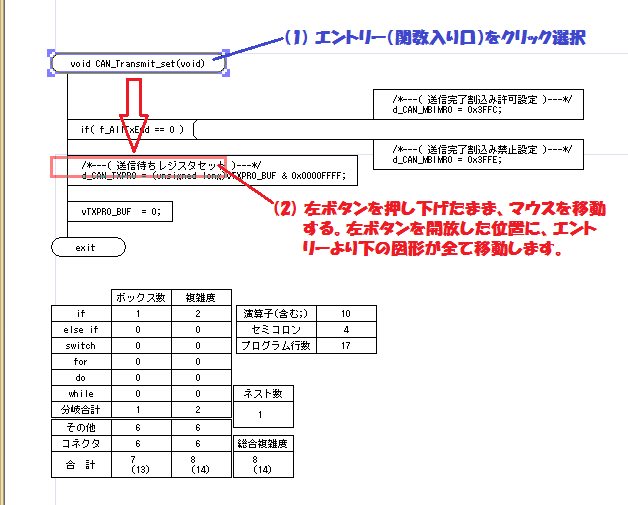Click the プログラム行数 value cell showing 17

pos(346,346)
